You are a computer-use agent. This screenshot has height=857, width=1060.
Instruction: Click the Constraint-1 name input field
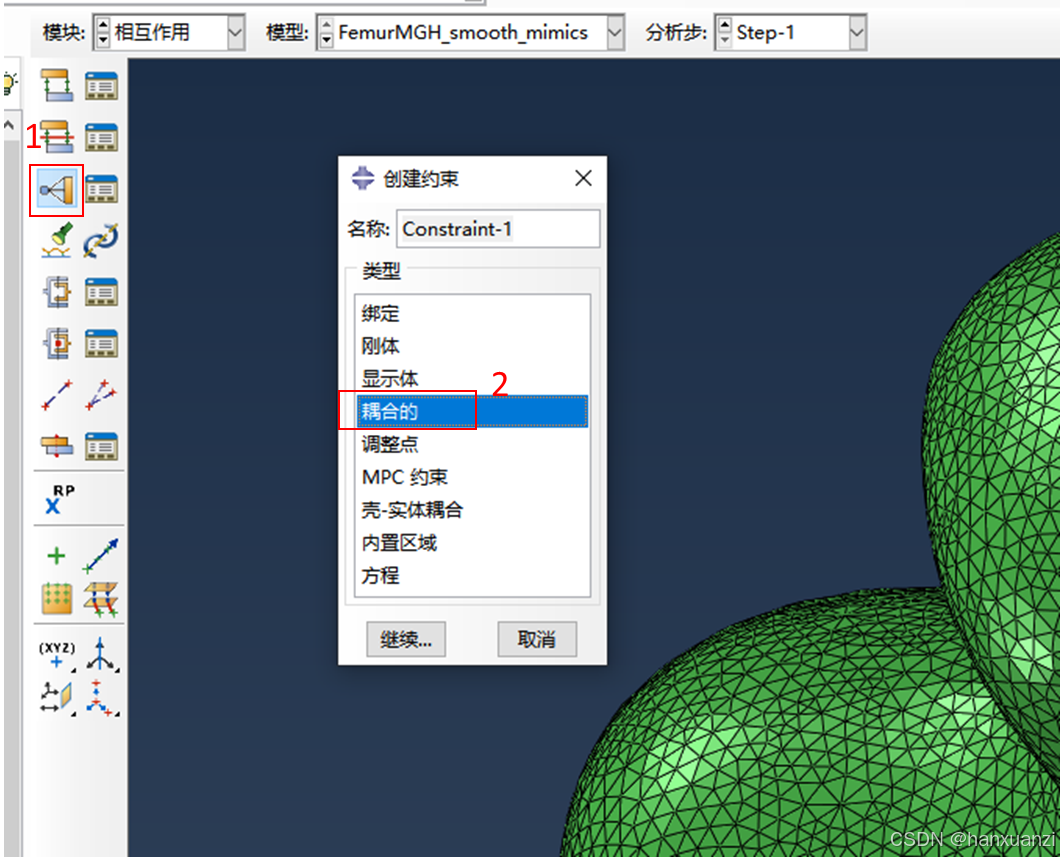pos(498,229)
